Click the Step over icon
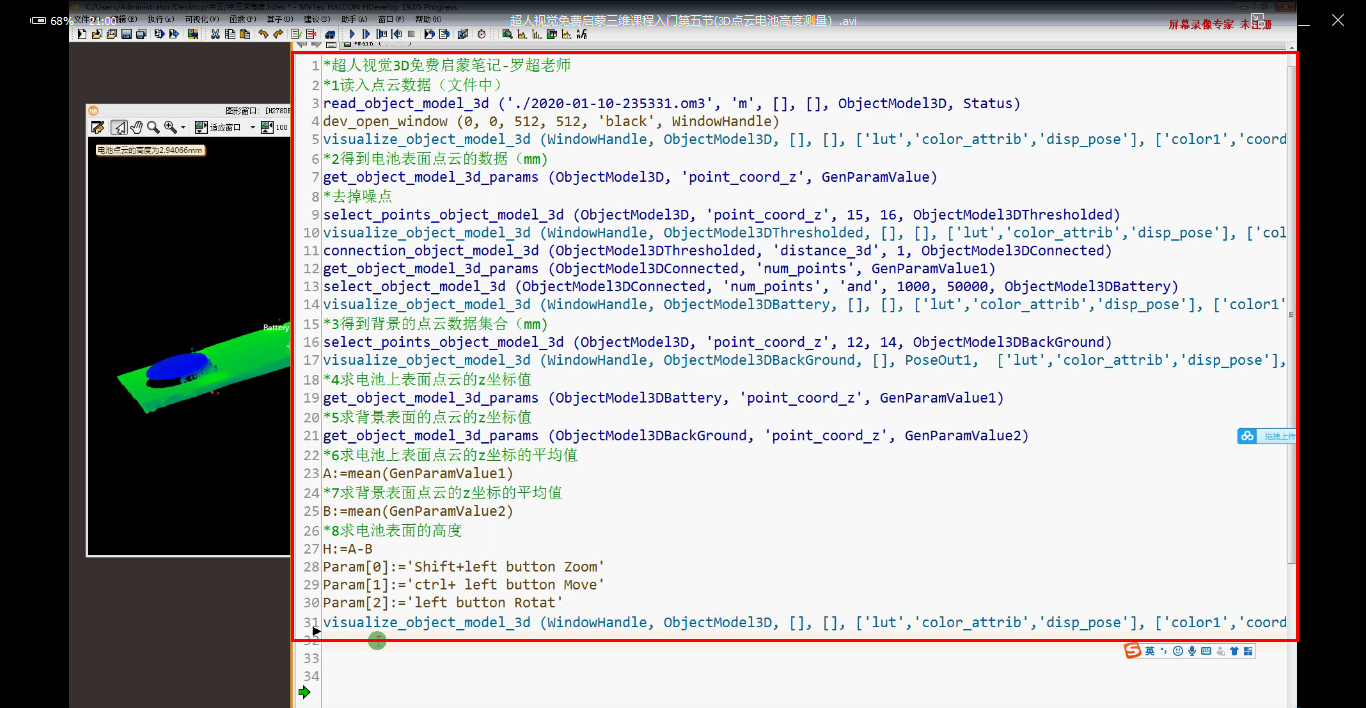Image resolution: width=1366 pixels, height=708 pixels. (367, 34)
